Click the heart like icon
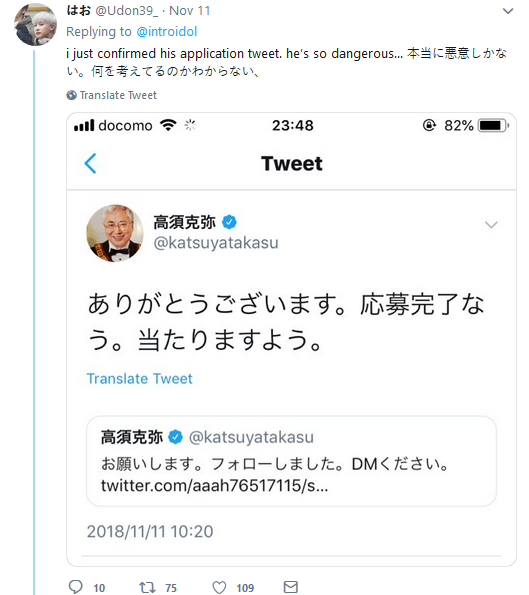Viewport: 529px width, 595px height. [x=219, y=587]
